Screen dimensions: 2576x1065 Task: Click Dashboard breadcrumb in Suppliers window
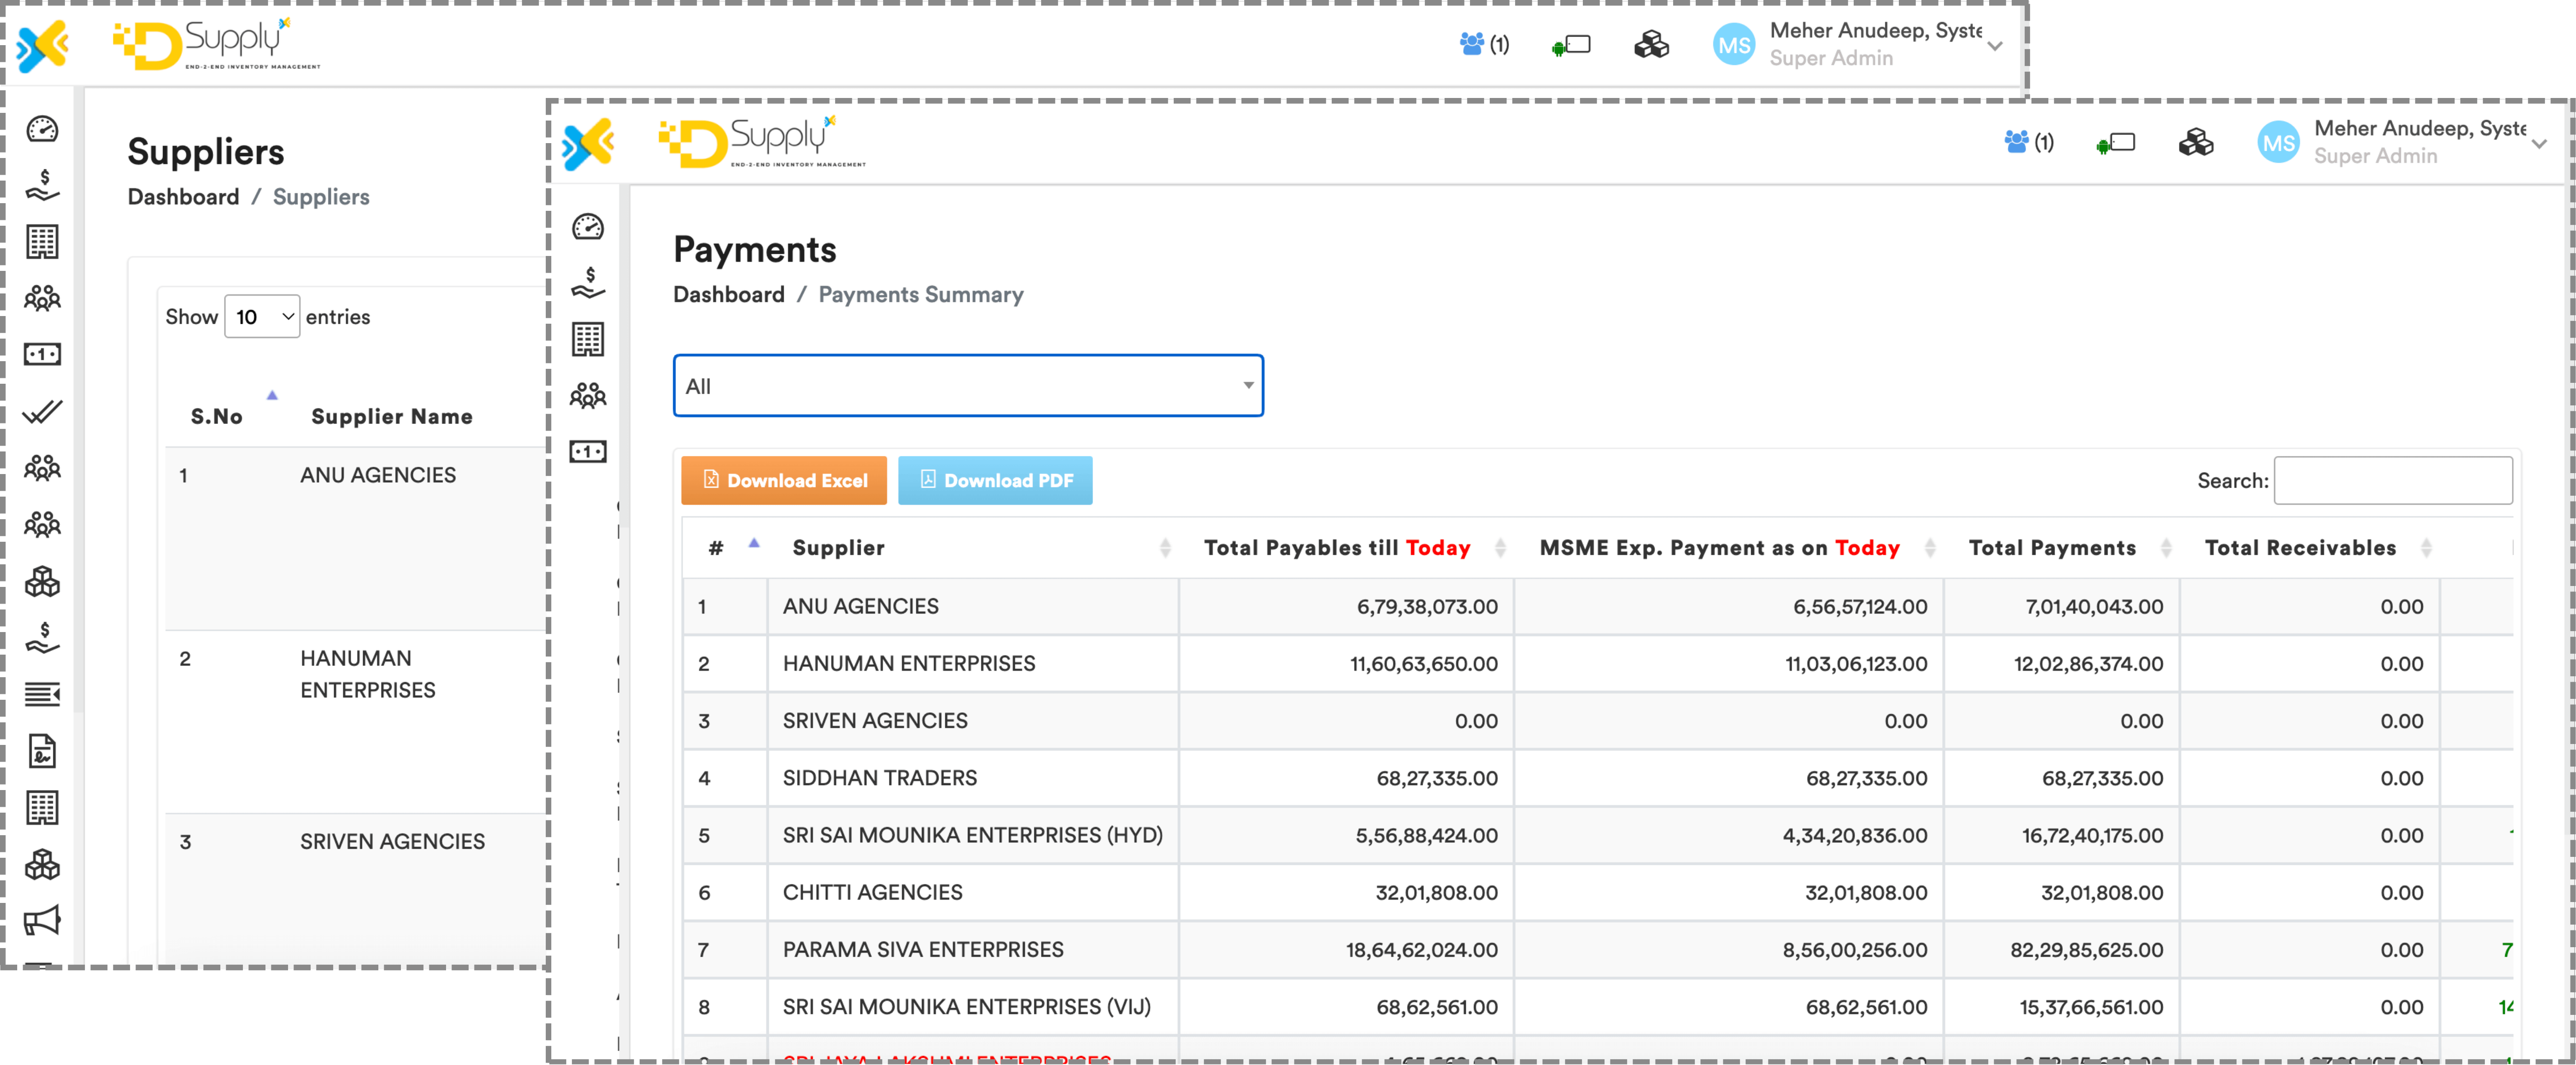(183, 196)
